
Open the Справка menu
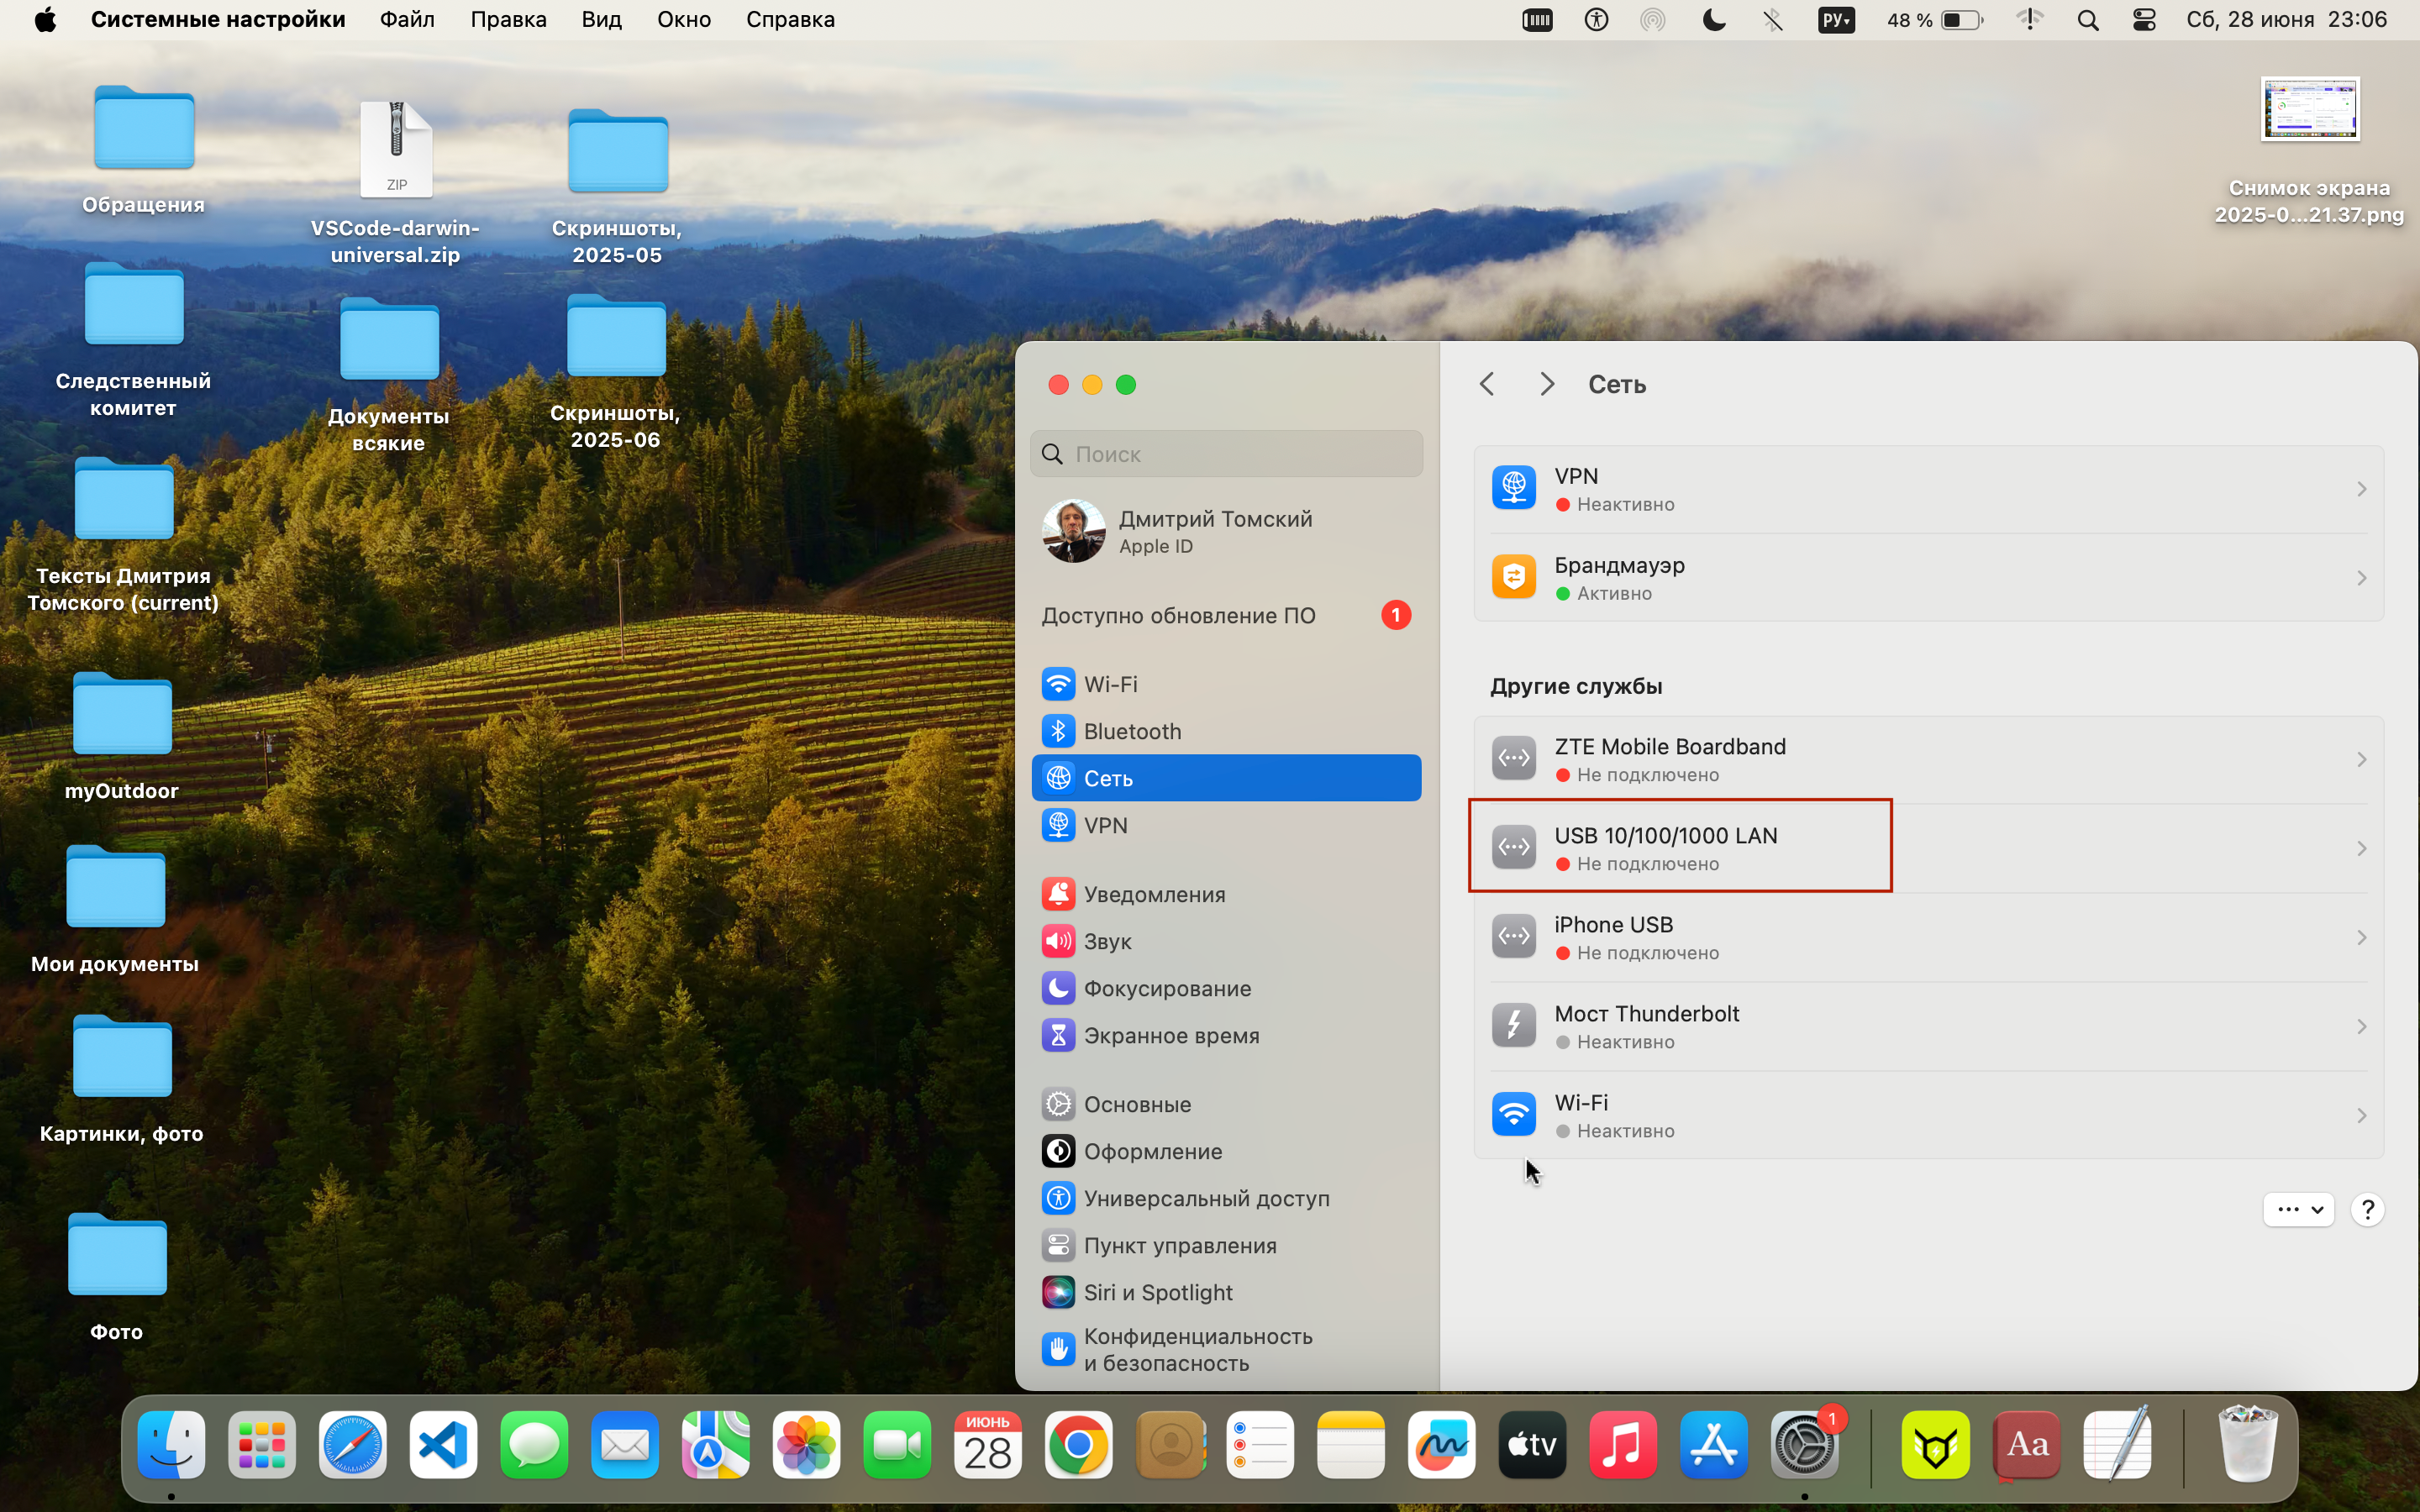790,20
